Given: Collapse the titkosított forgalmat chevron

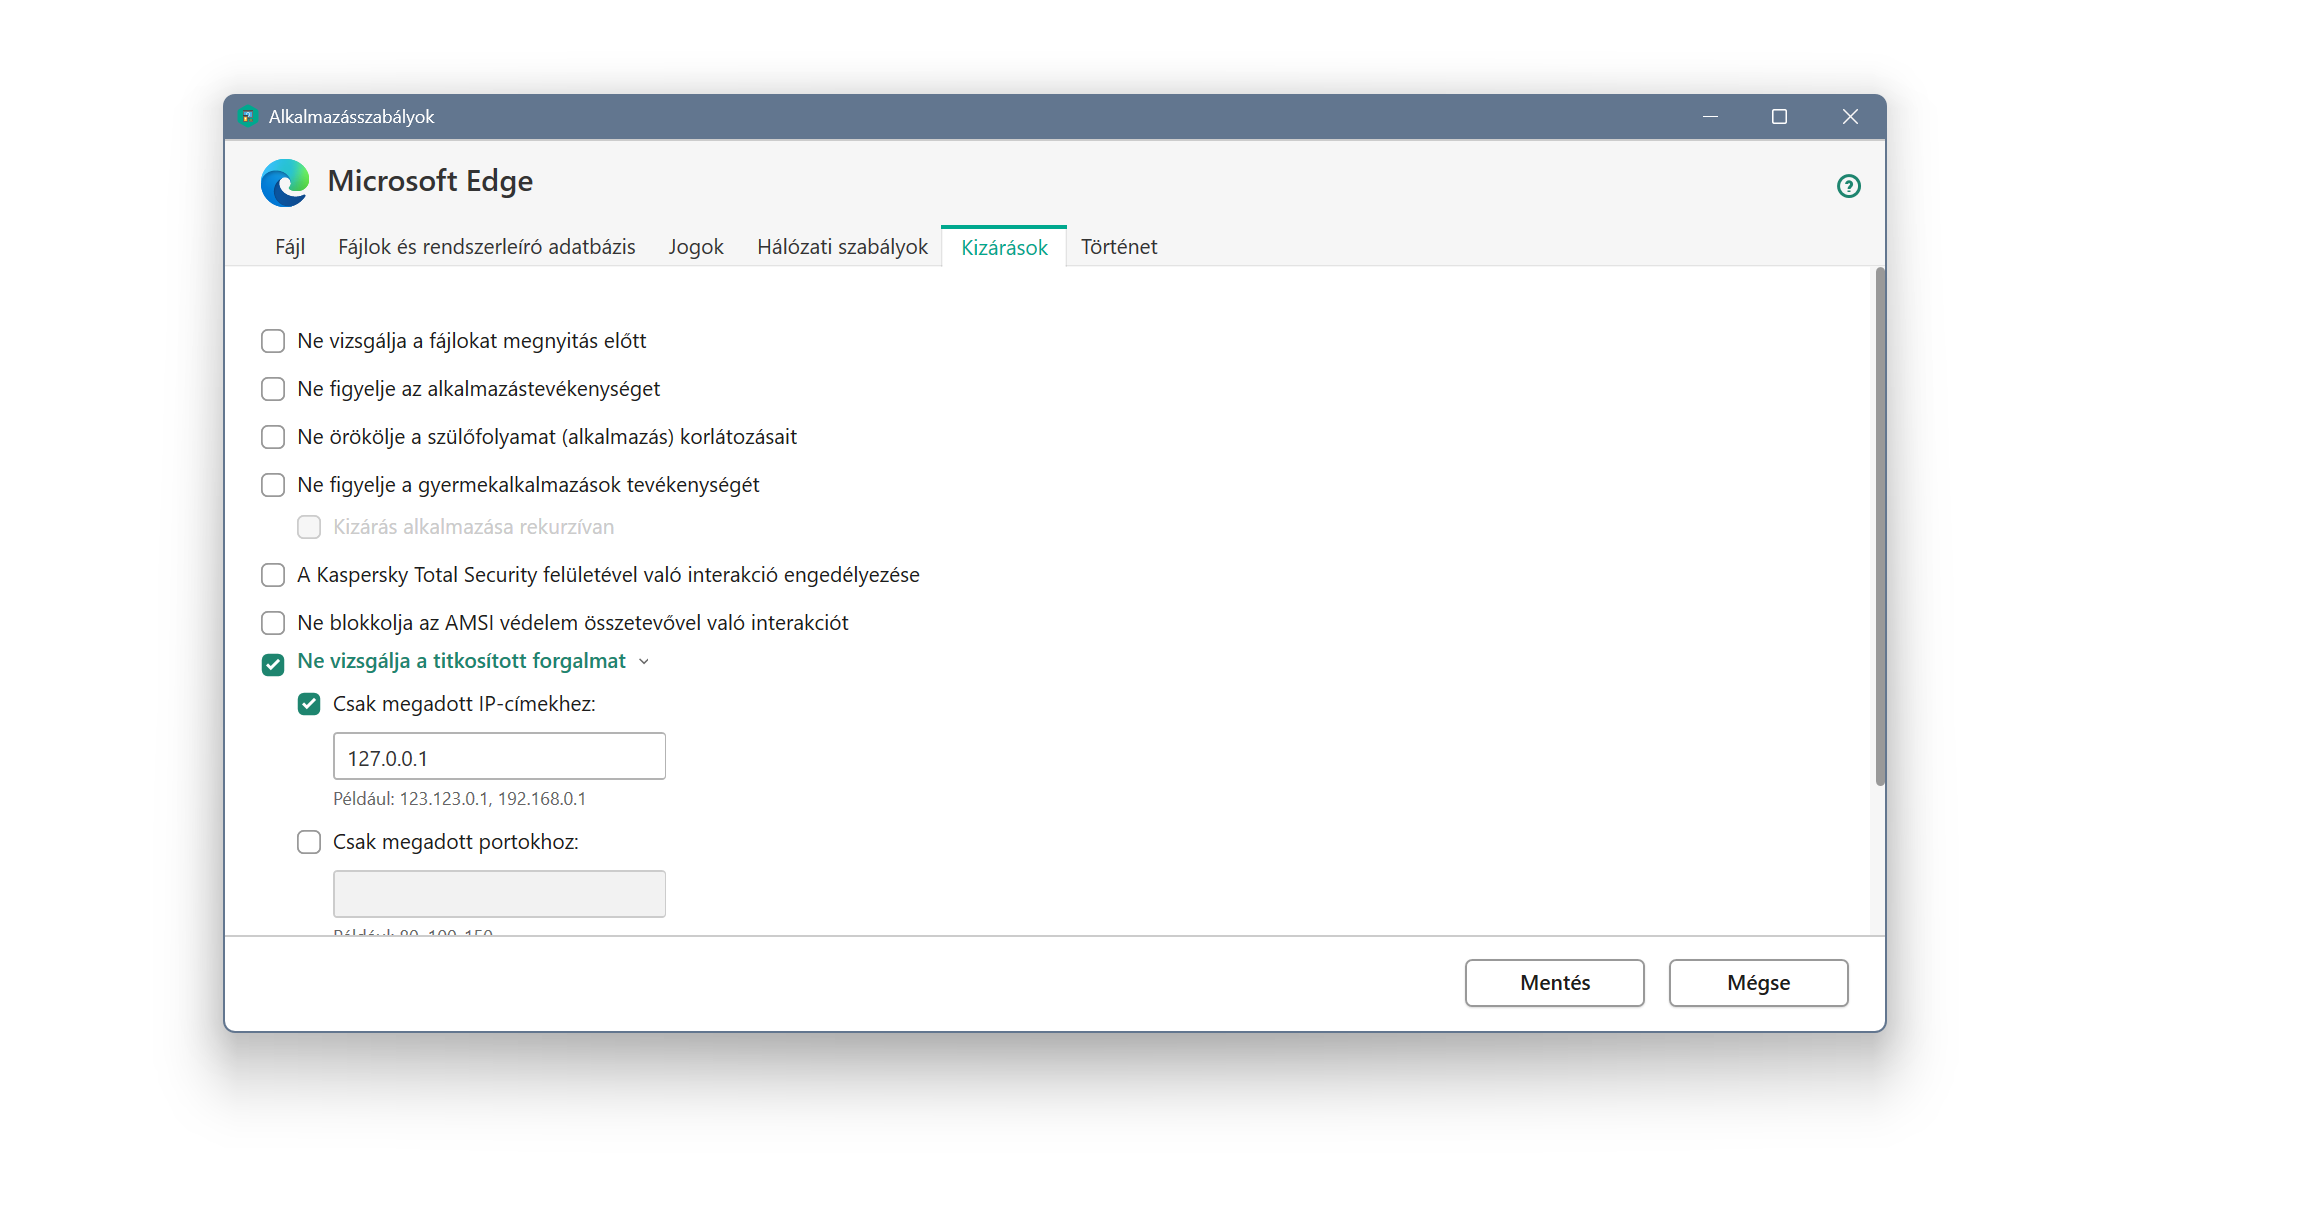Looking at the screenshot, I should pyautogui.click(x=644, y=662).
